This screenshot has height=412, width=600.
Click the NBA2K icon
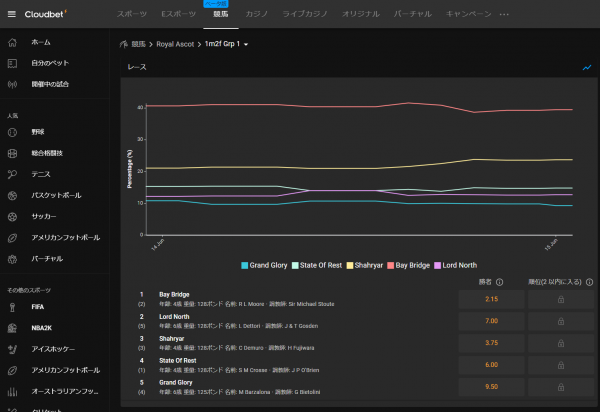[x=12, y=328]
